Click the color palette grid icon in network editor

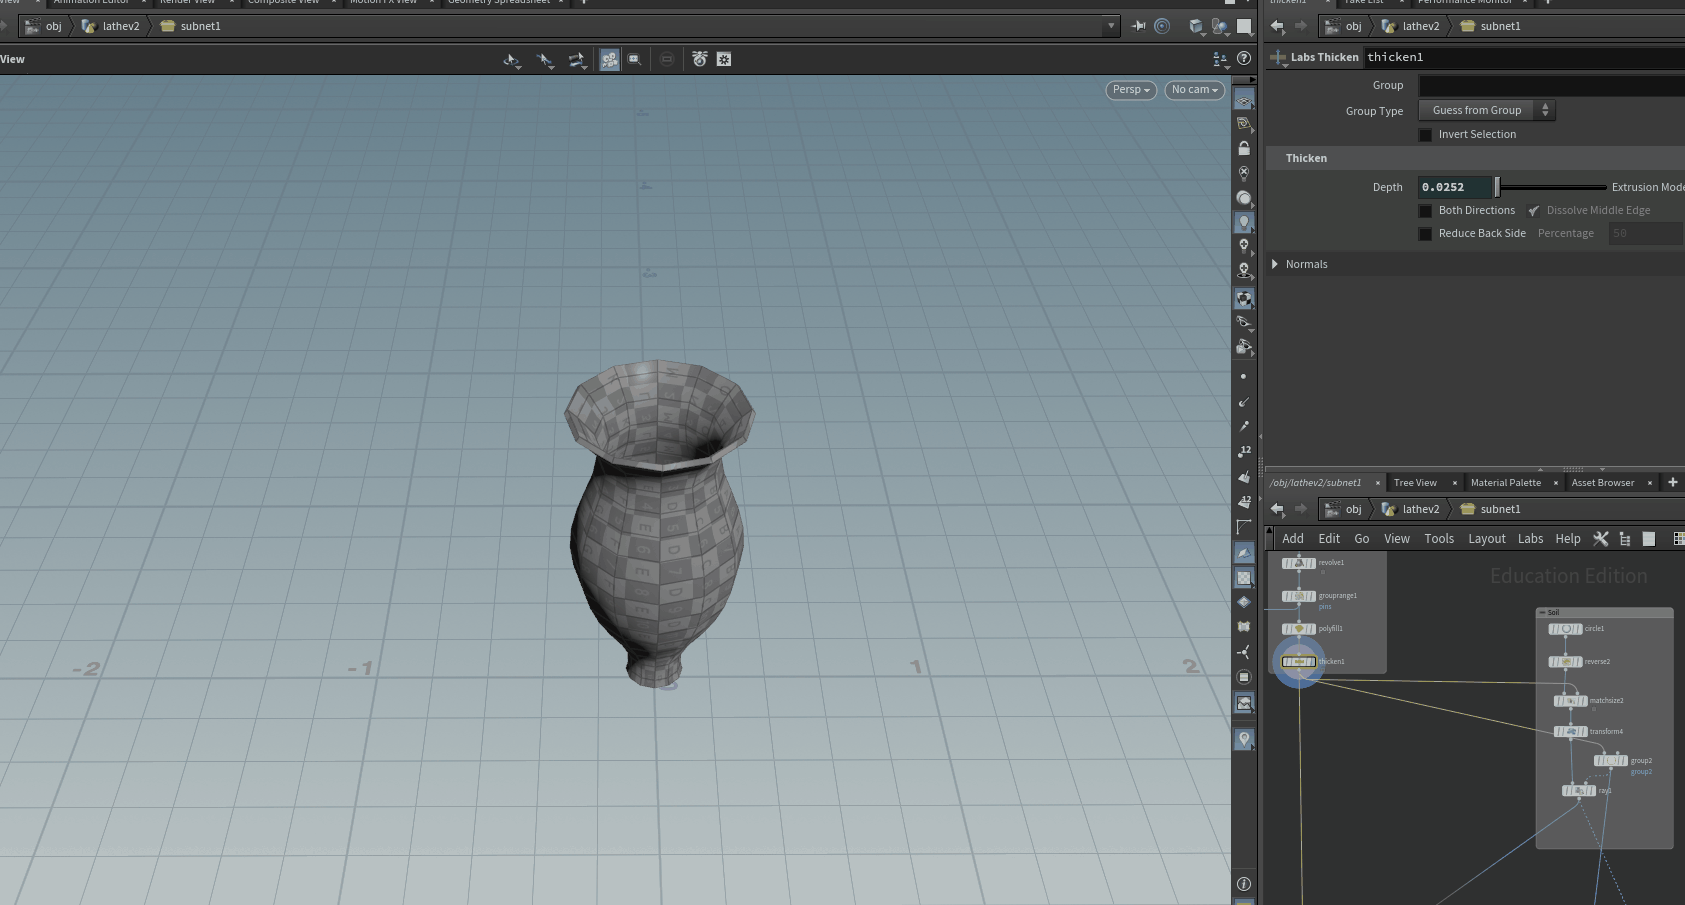[1679, 539]
